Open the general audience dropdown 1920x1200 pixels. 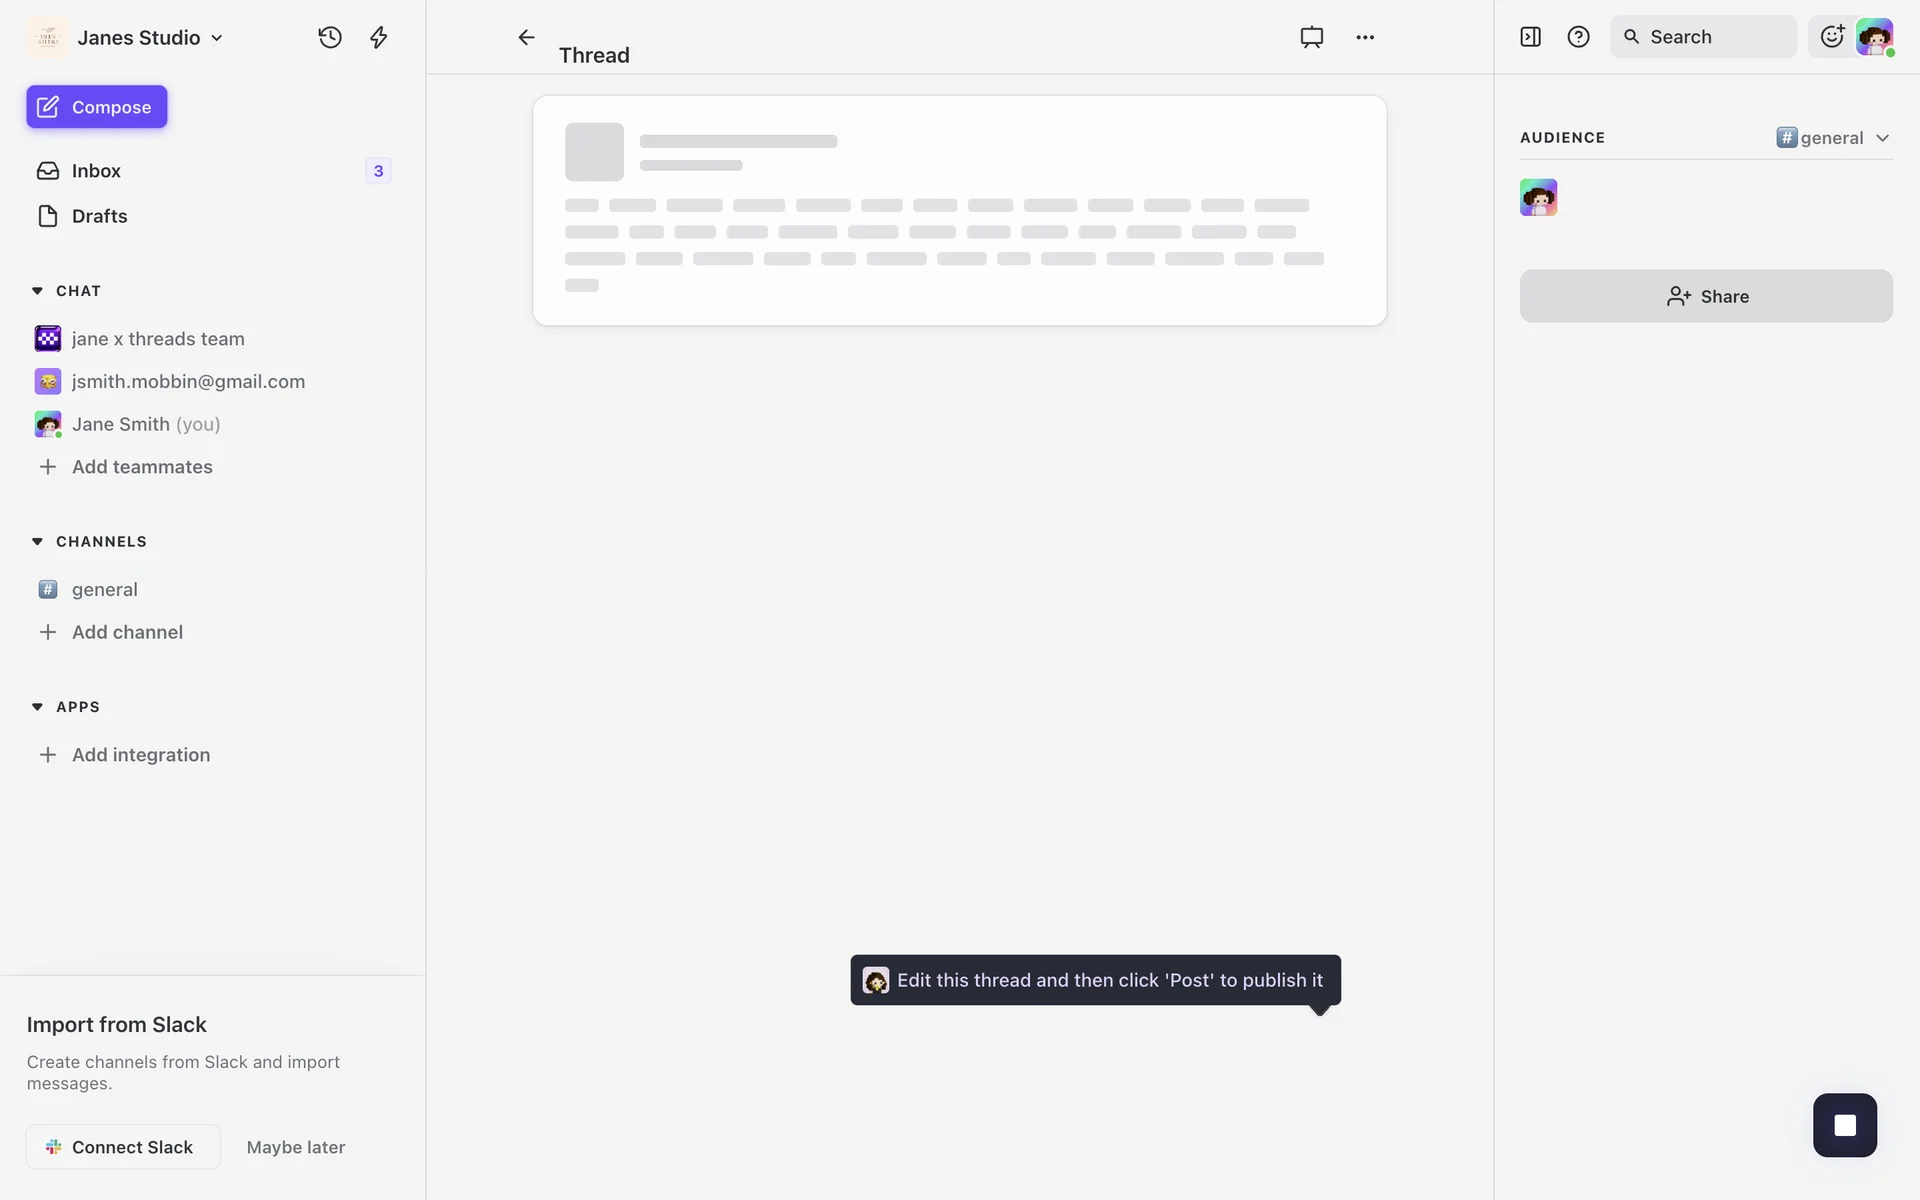tap(1833, 138)
